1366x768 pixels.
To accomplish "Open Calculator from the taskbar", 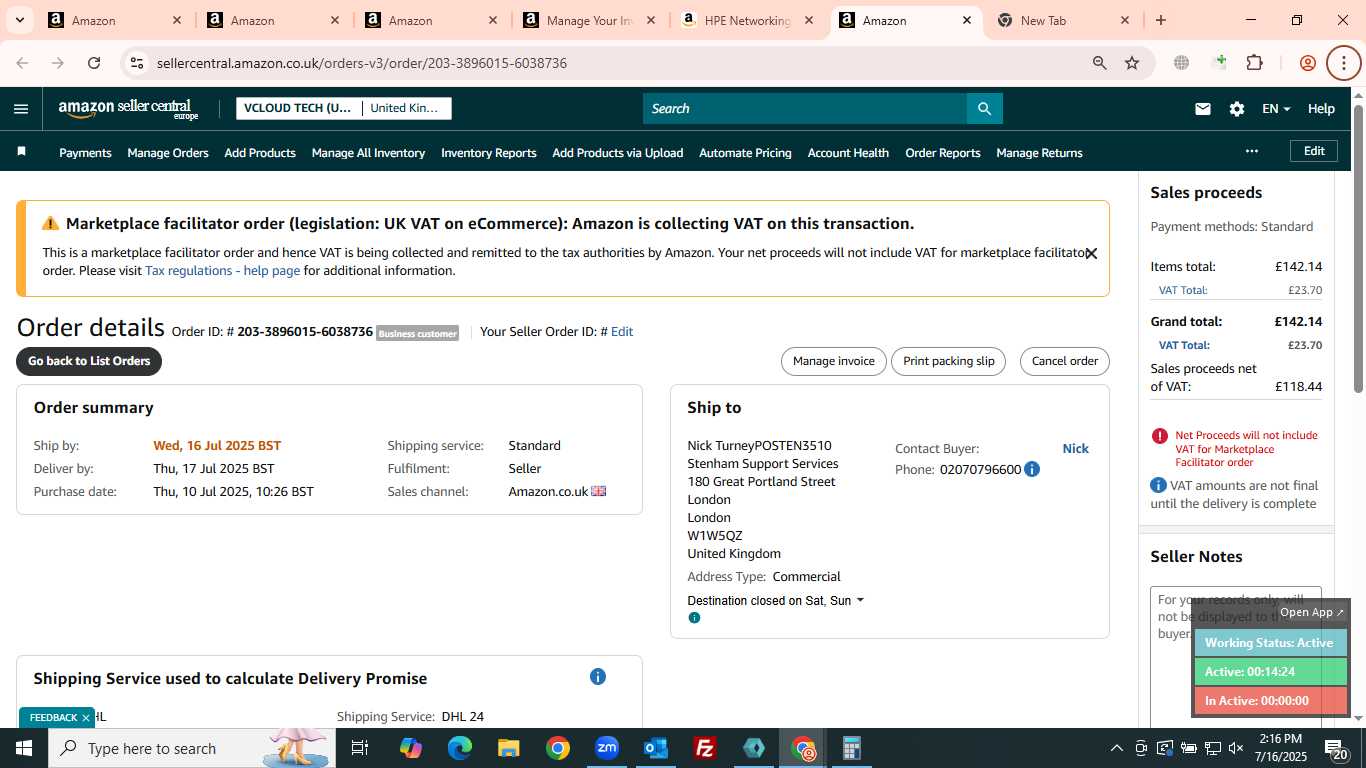I will (x=851, y=748).
